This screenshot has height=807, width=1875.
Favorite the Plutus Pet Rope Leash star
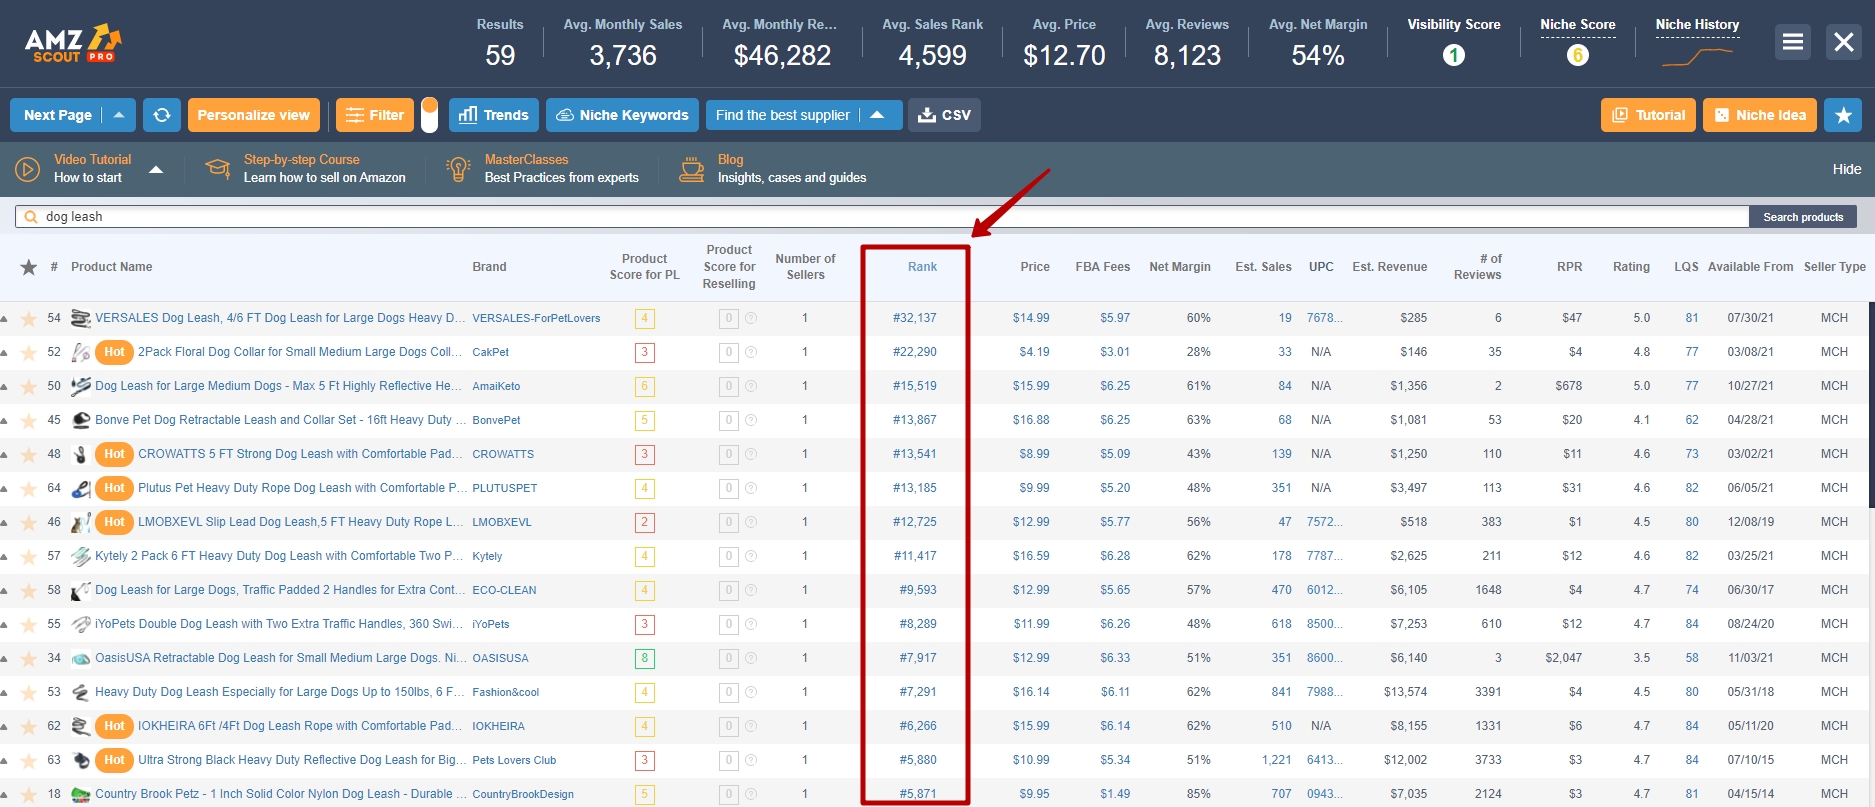coord(29,489)
